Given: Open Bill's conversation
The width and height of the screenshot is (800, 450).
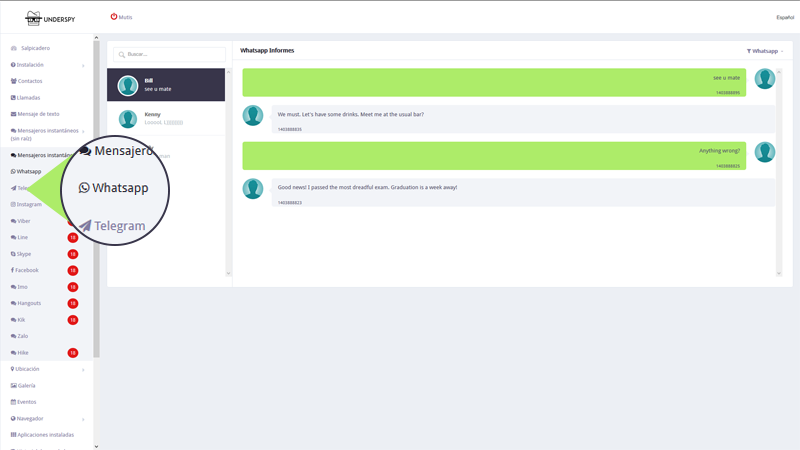Looking at the screenshot, I should pos(166,85).
